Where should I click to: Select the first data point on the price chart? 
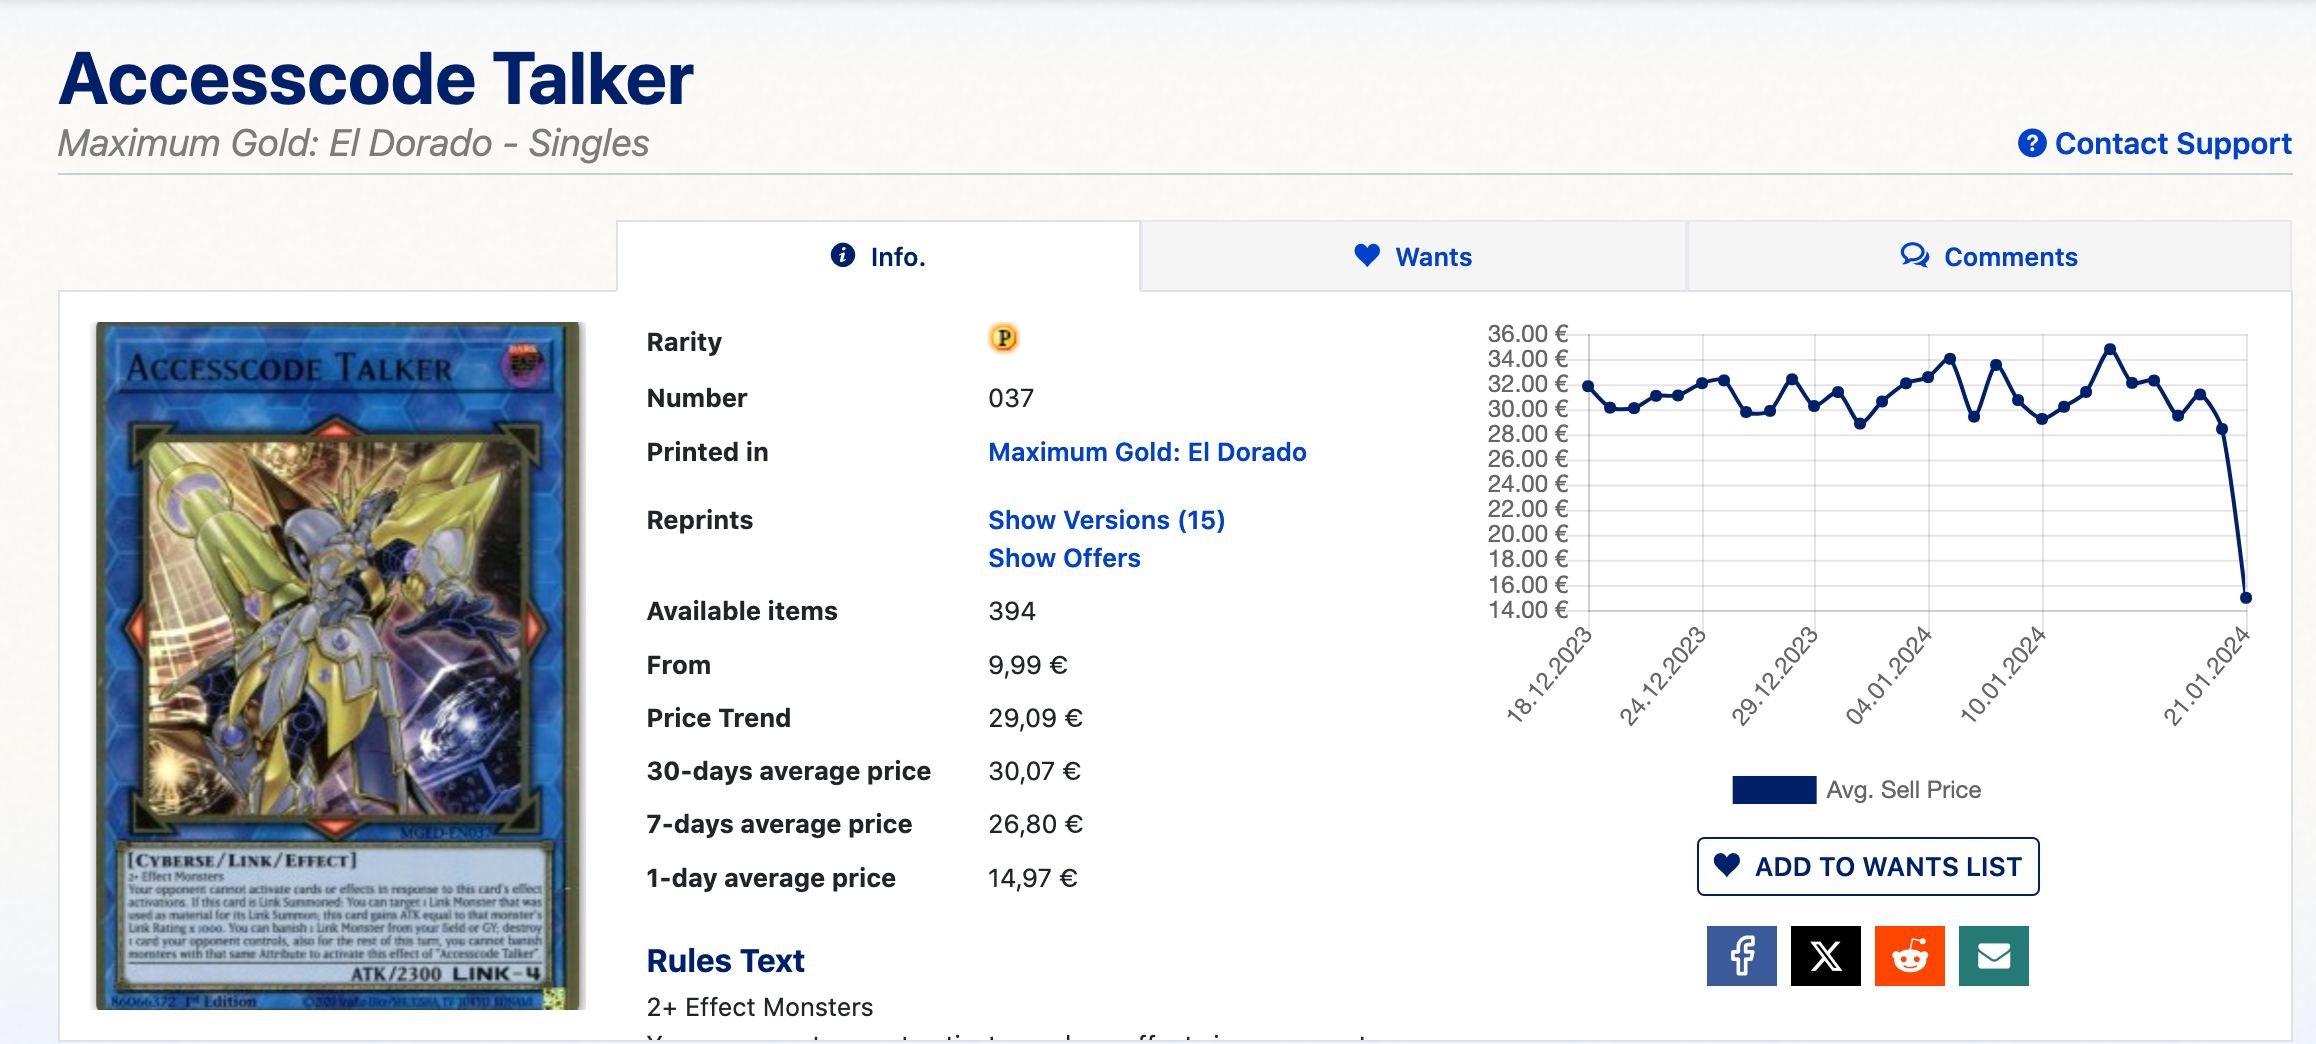click(1588, 386)
